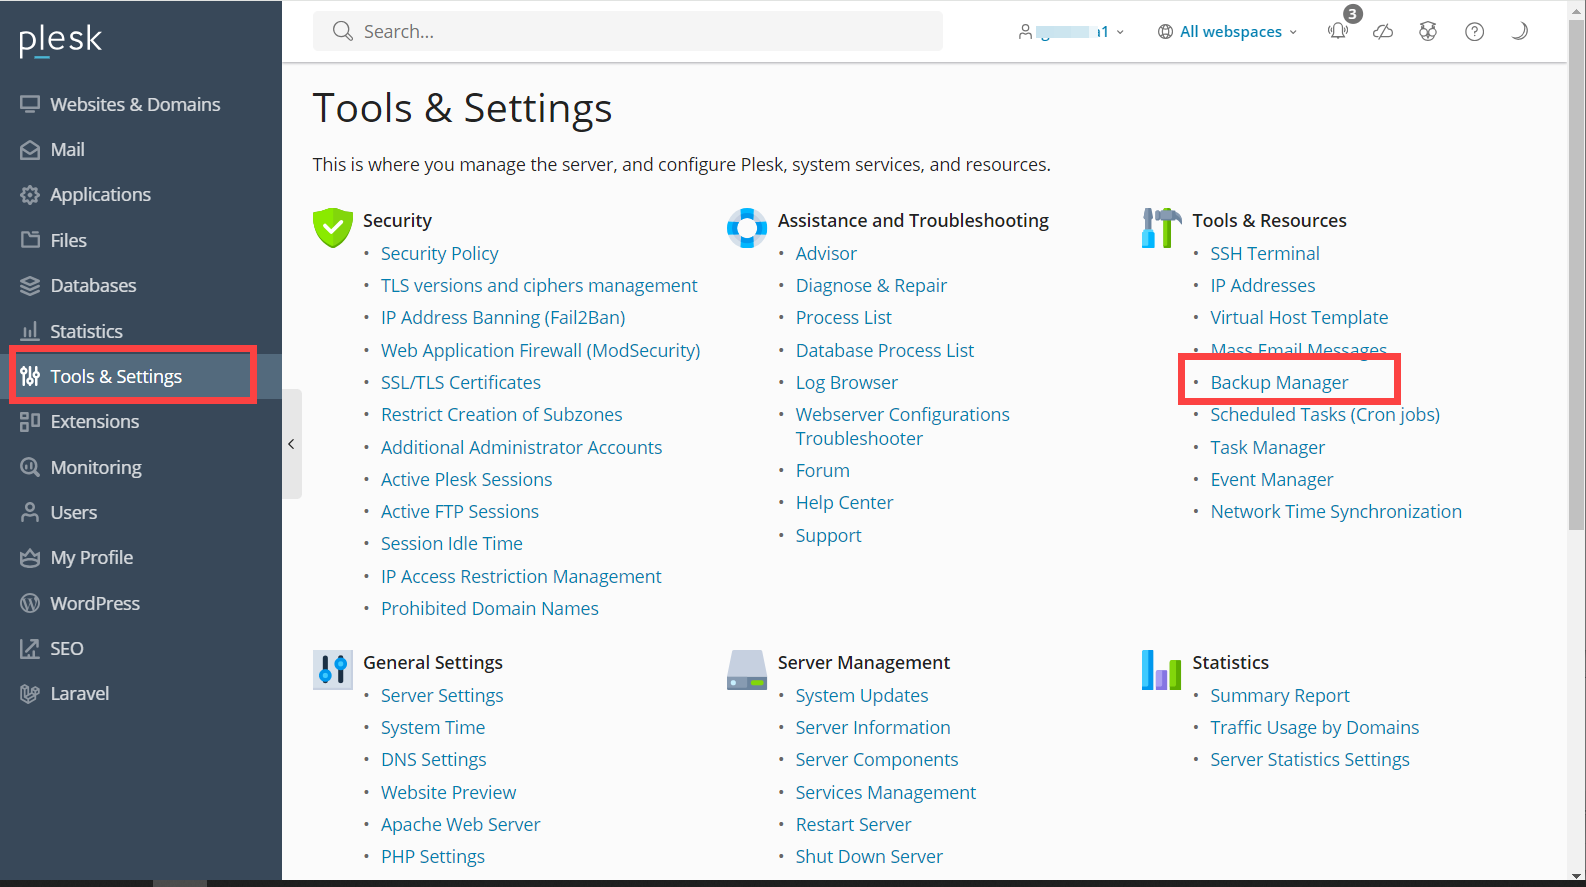Collapse the sidebar with arrow handle
This screenshot has width=1586, height=887.
pyautogui.click(x=291, y=444)
